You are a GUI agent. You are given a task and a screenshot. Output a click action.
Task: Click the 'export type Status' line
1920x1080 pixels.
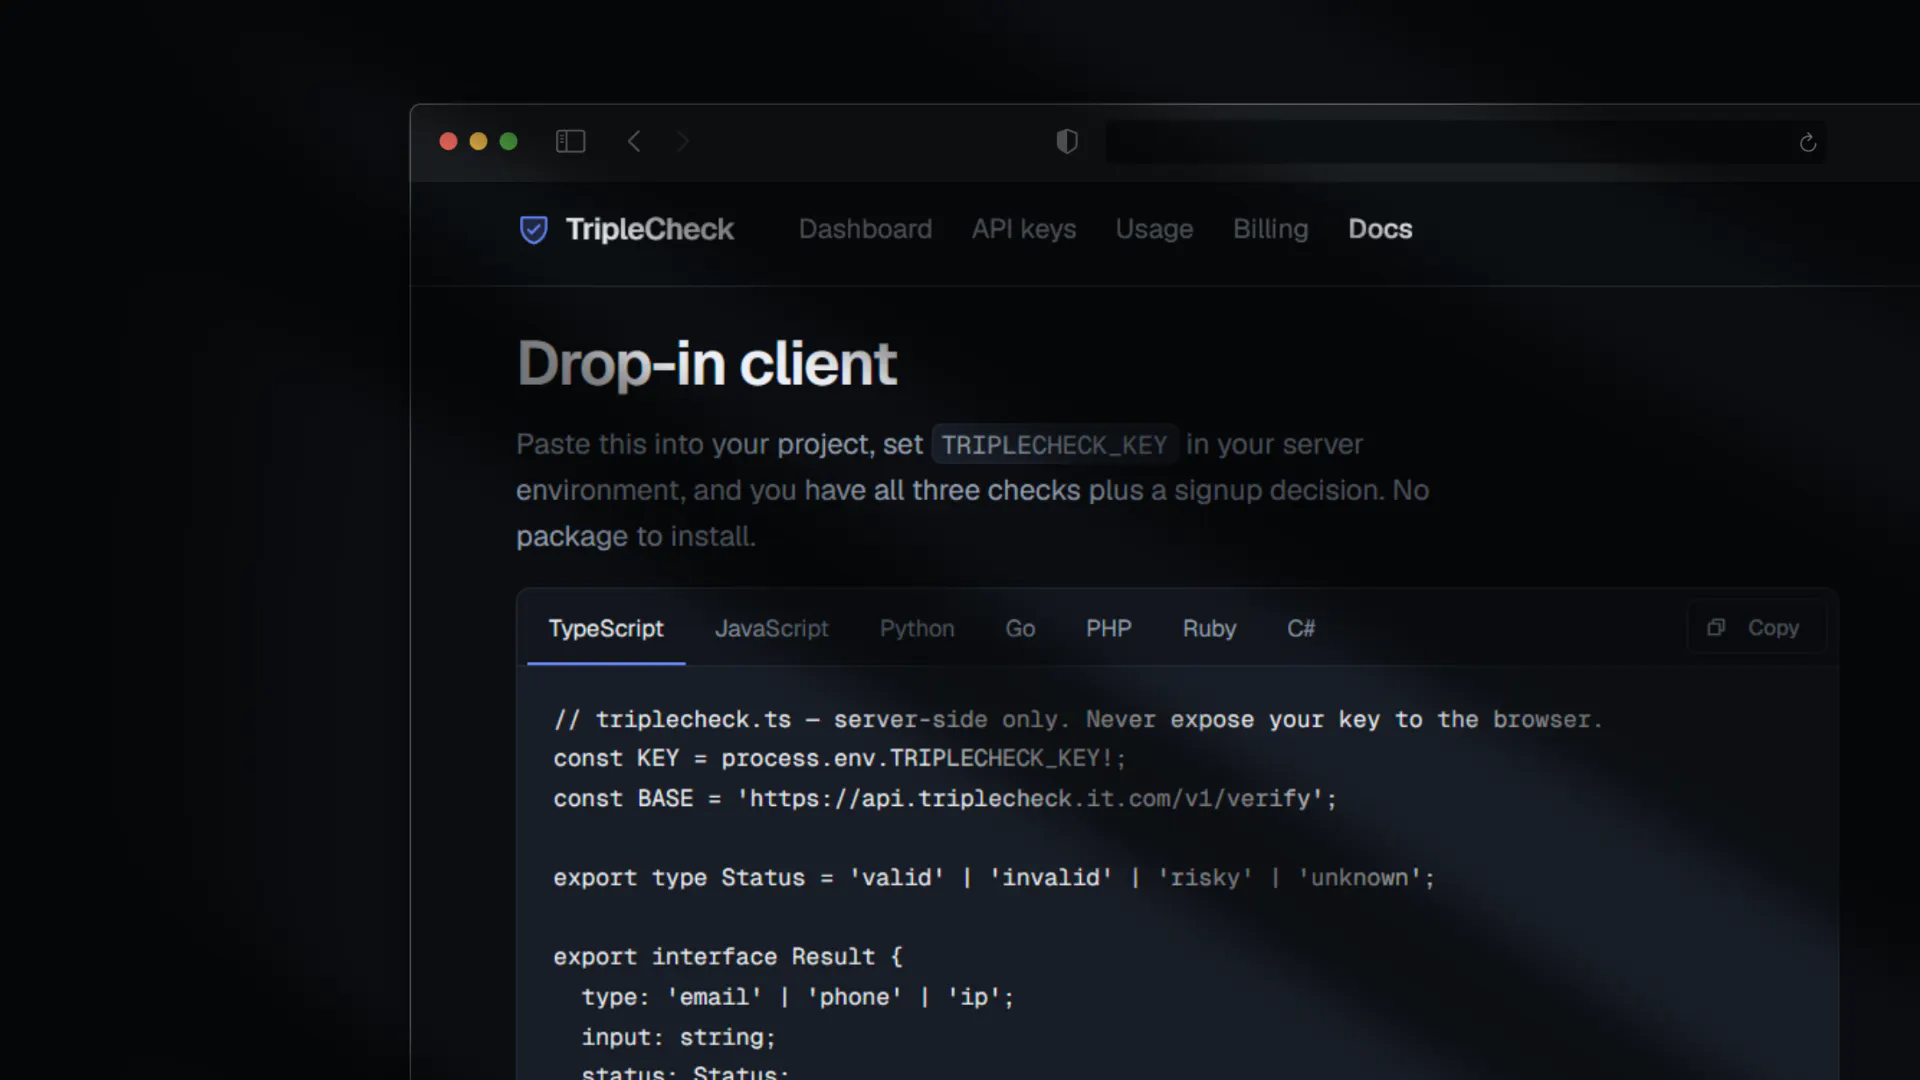pos(994,877)
